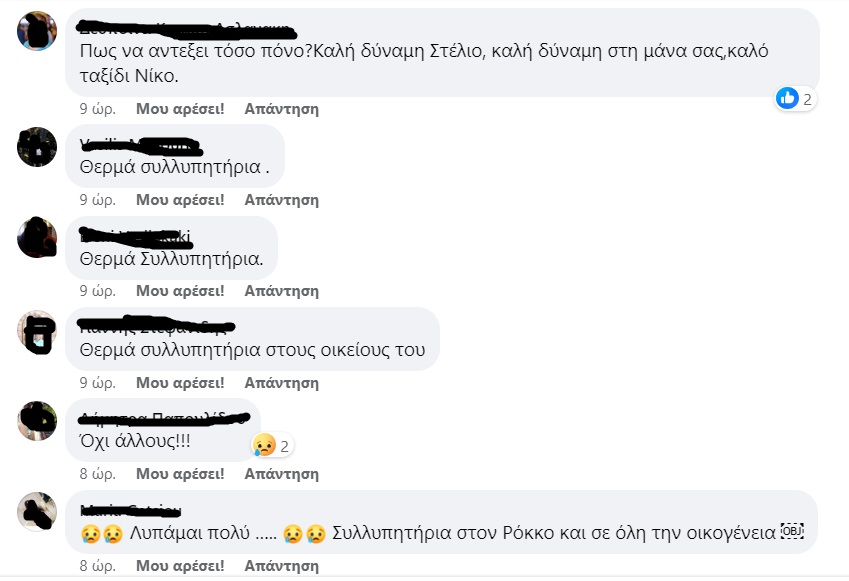Image resolution: width=849 pixels, height=581 pixels.
Task: Open profile picture beside 'Θερμά Συλλυπητήρια.' comment
Action: tap(37, 238)
